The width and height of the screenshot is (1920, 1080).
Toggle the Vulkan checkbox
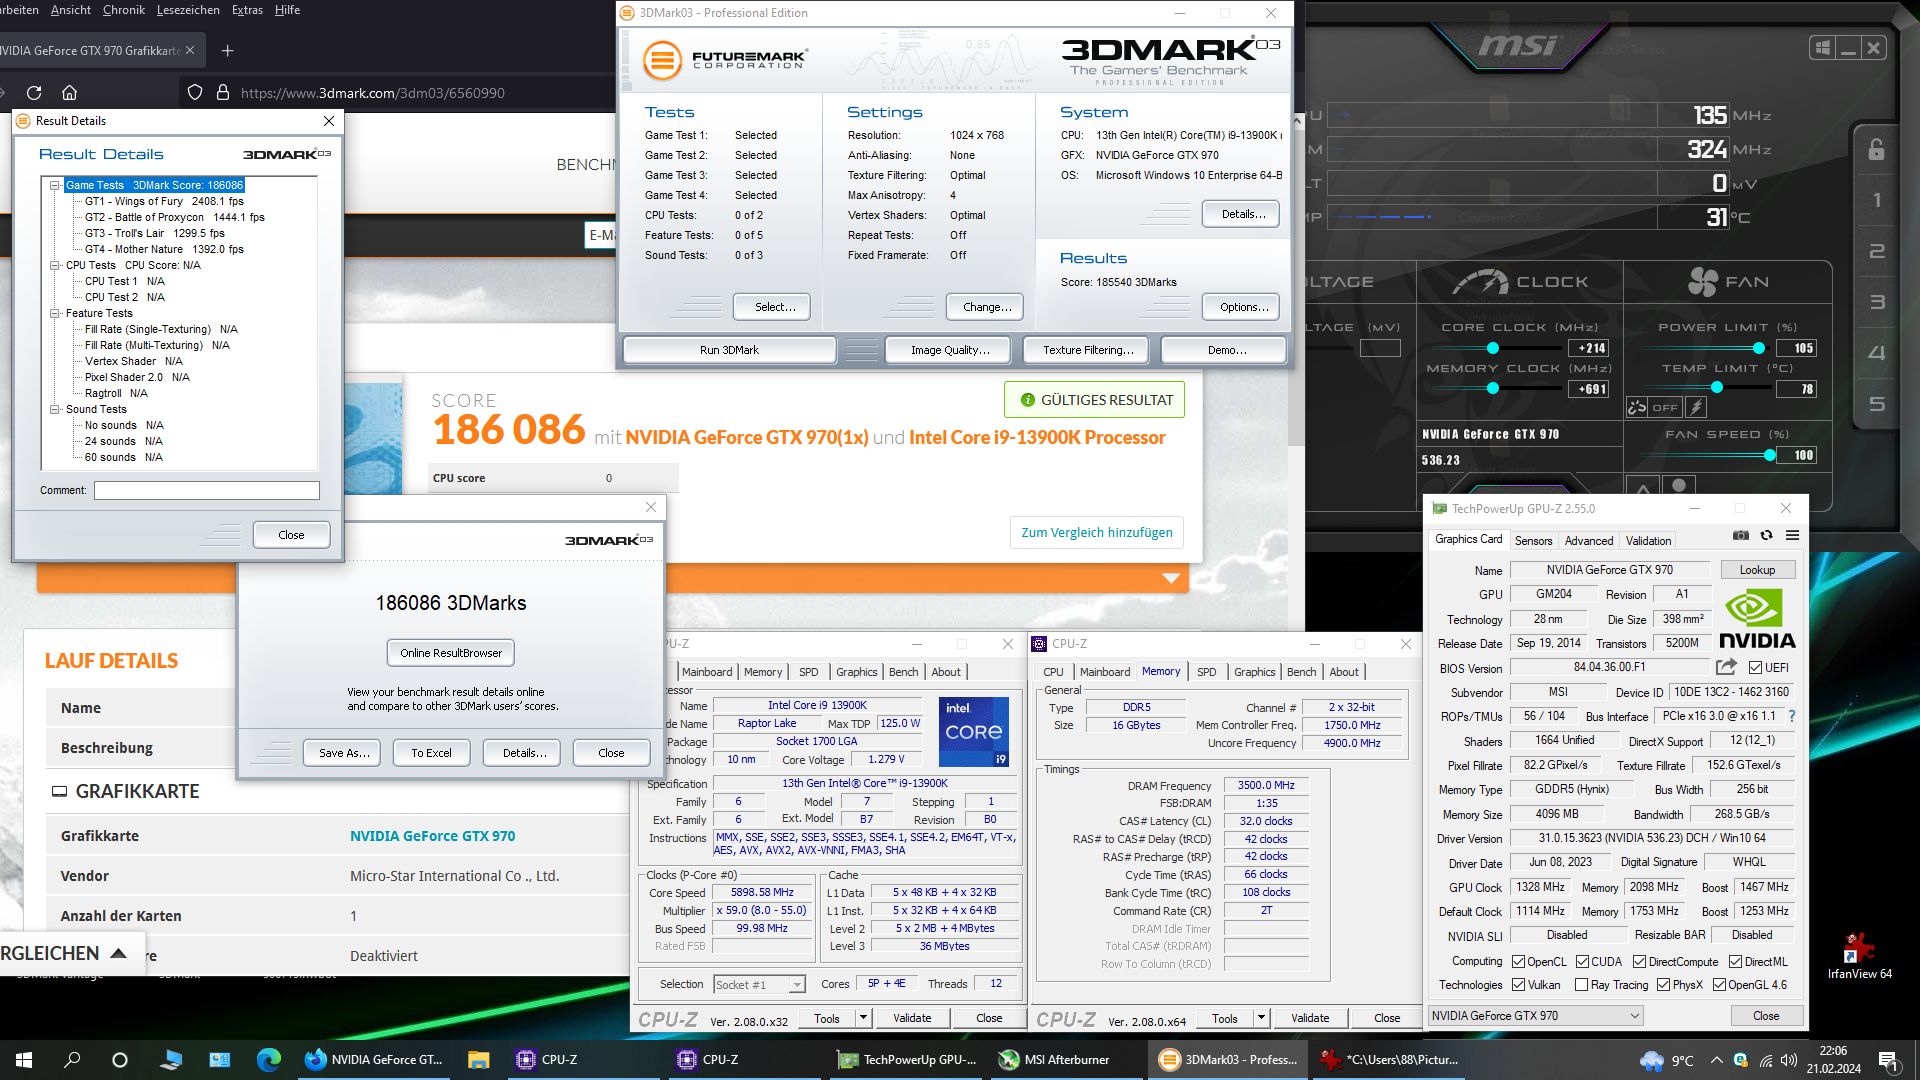pyautogui.click(x=1518, y=984)
